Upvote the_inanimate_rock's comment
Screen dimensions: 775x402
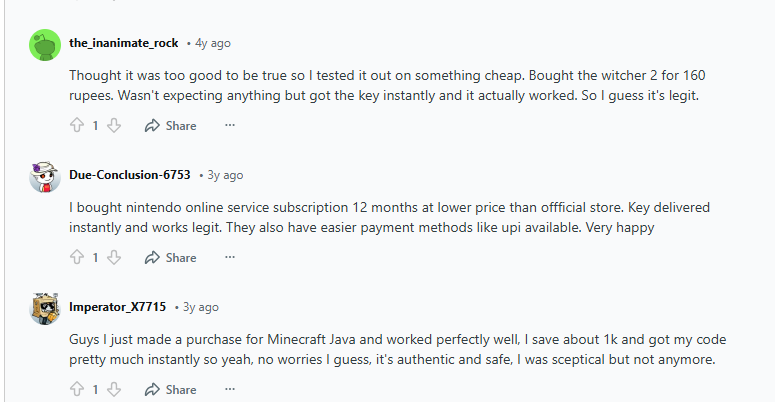click(x=77, y=126)
